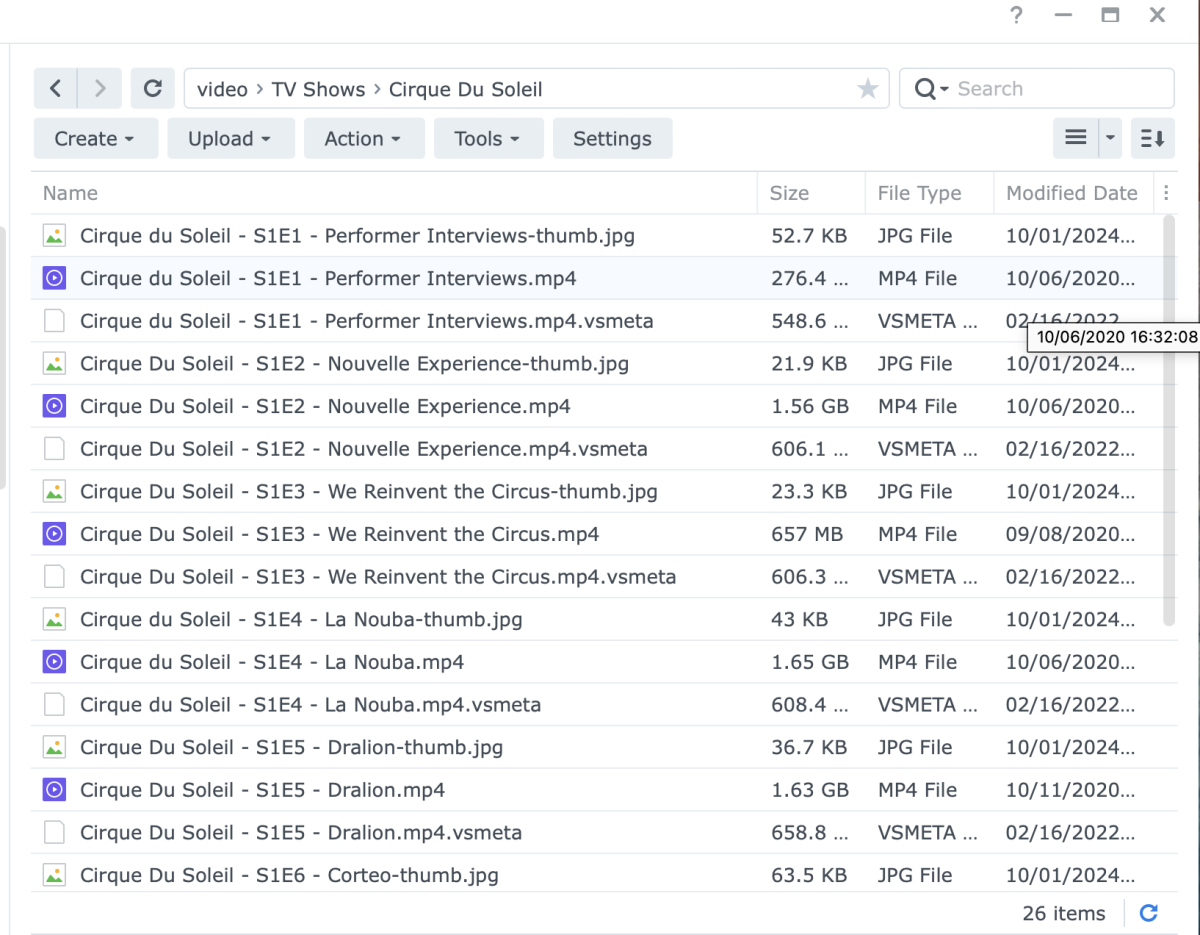Click the video icon beside Nouvelle Experience.mp4
Screen dimensions: 1200x935
[54, 406]
